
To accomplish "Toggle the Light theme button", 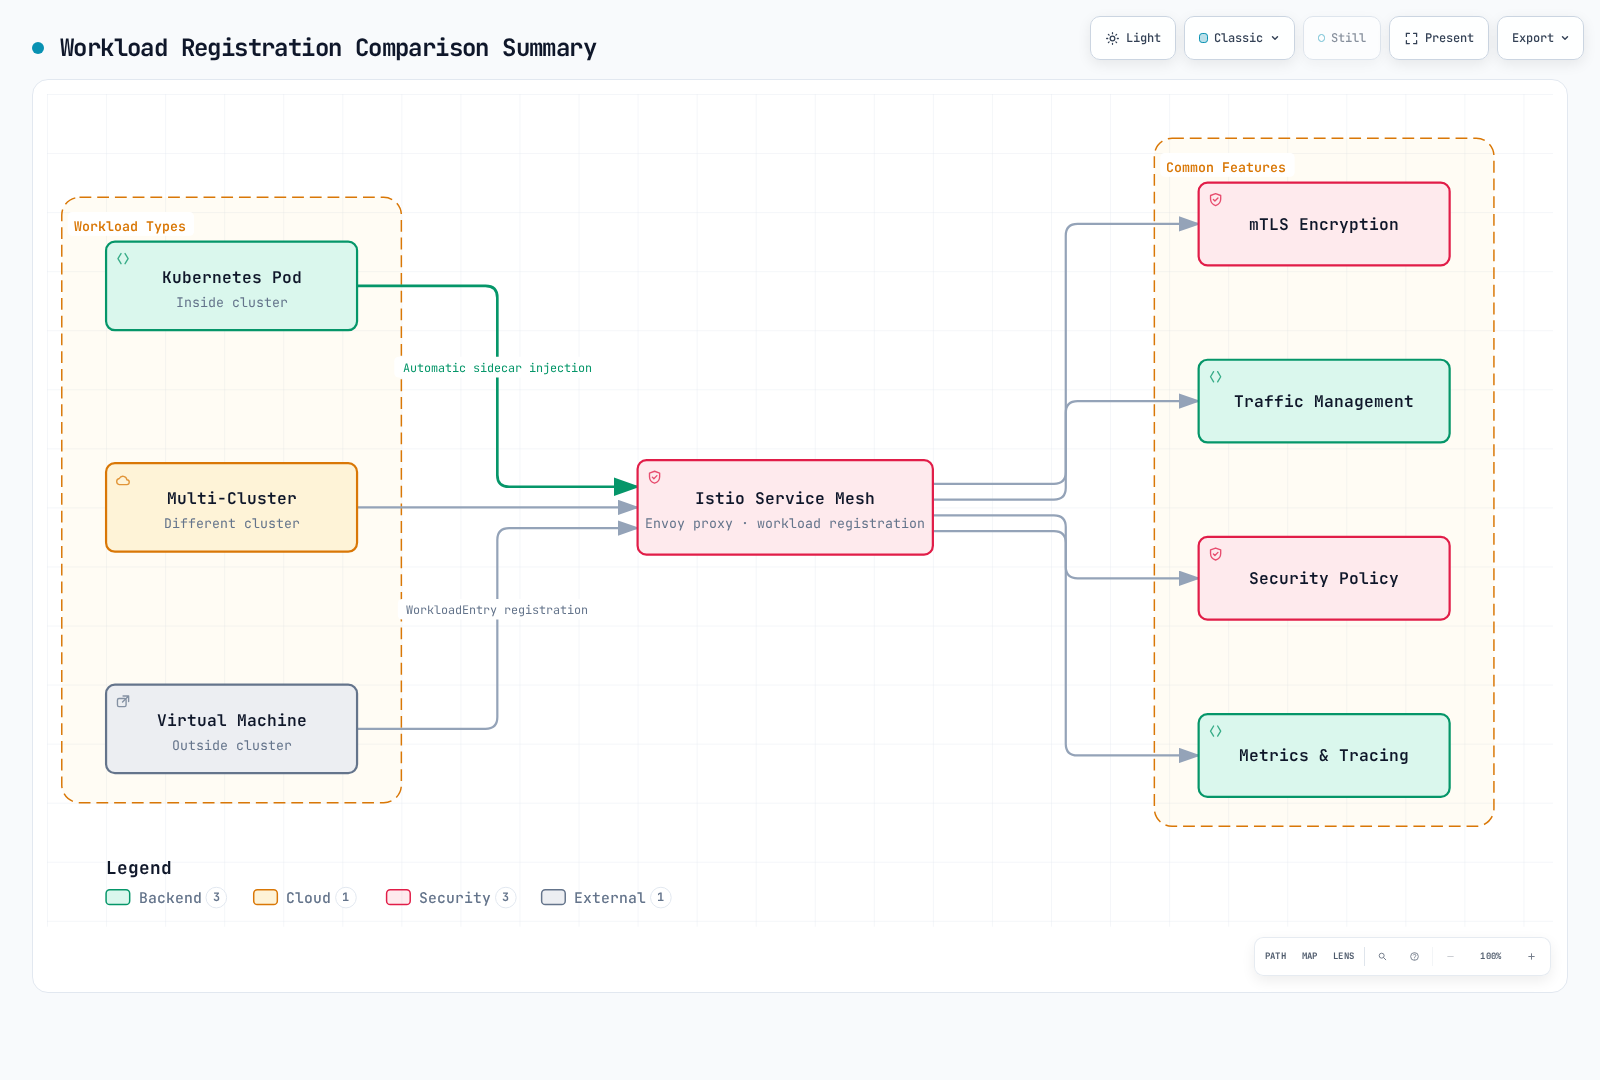I will click(x=1133, y=38).
